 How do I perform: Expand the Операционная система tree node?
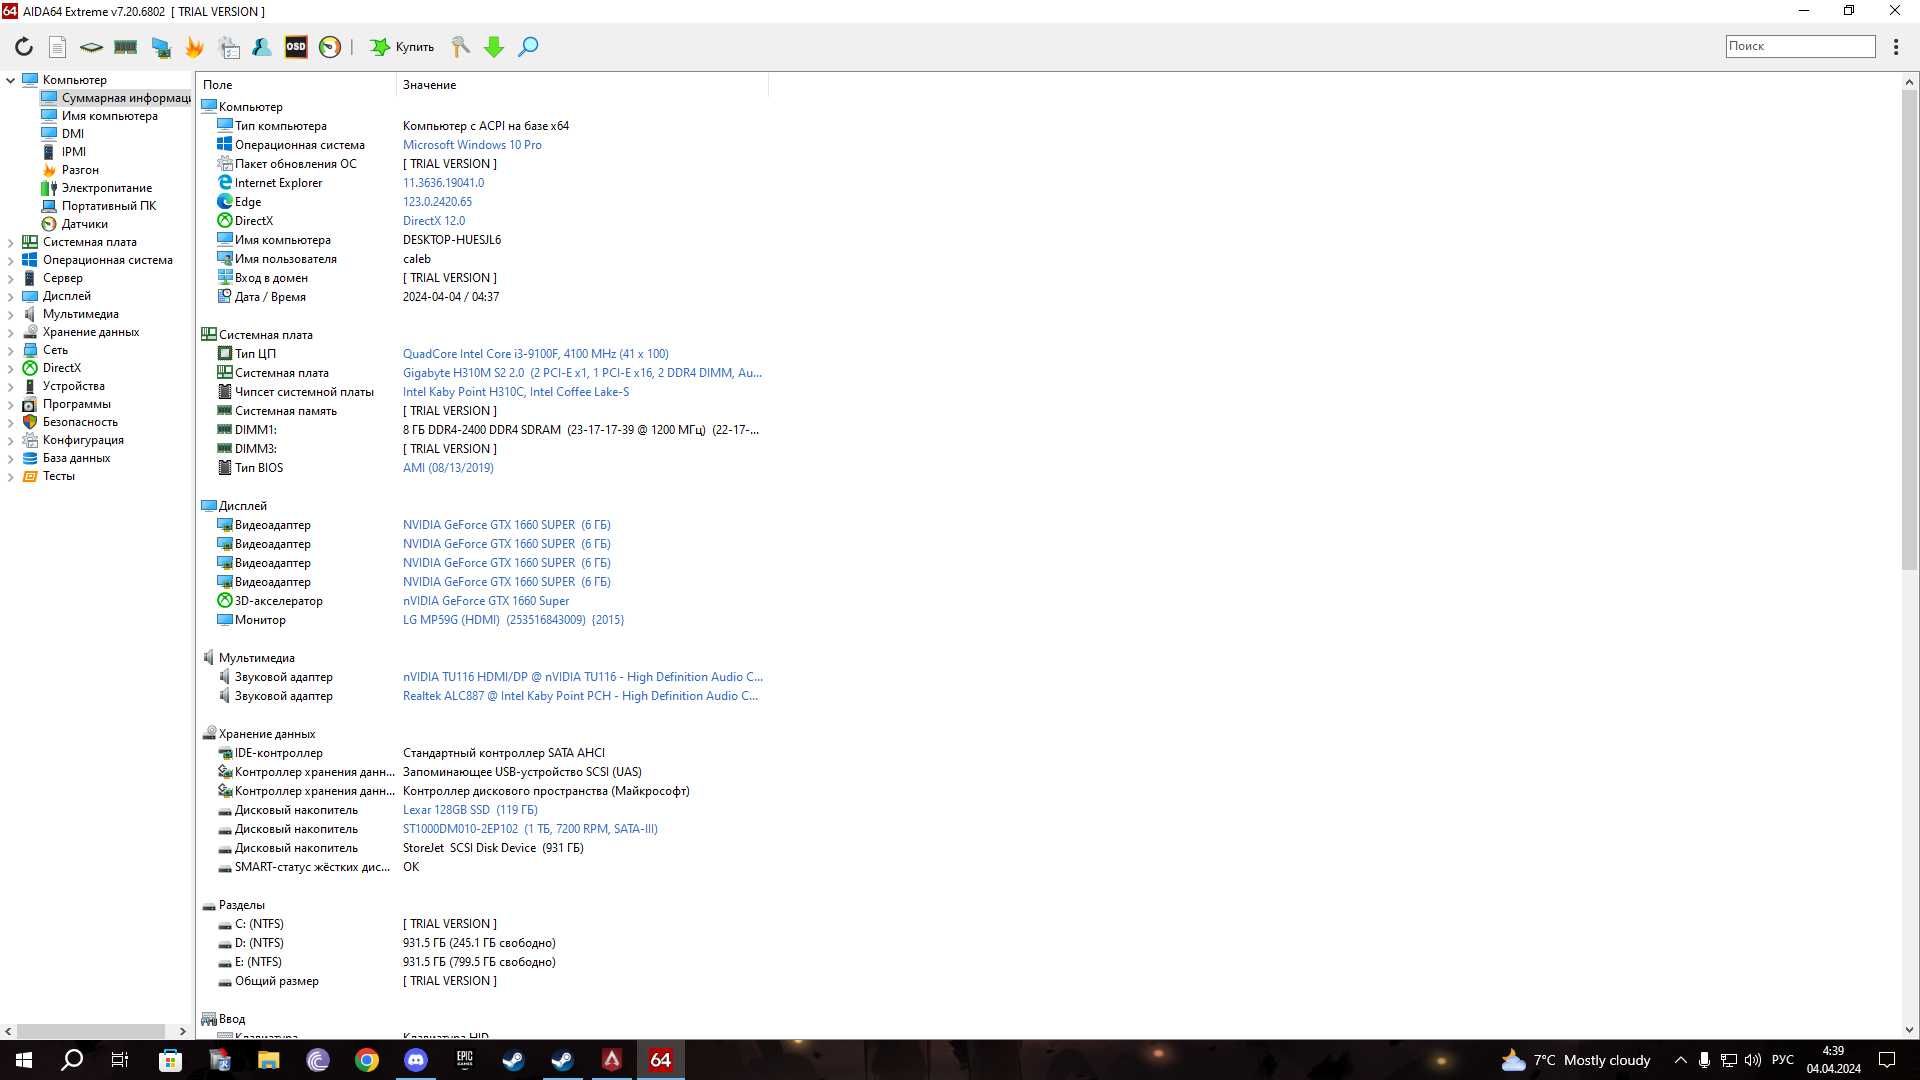point(11,260)
